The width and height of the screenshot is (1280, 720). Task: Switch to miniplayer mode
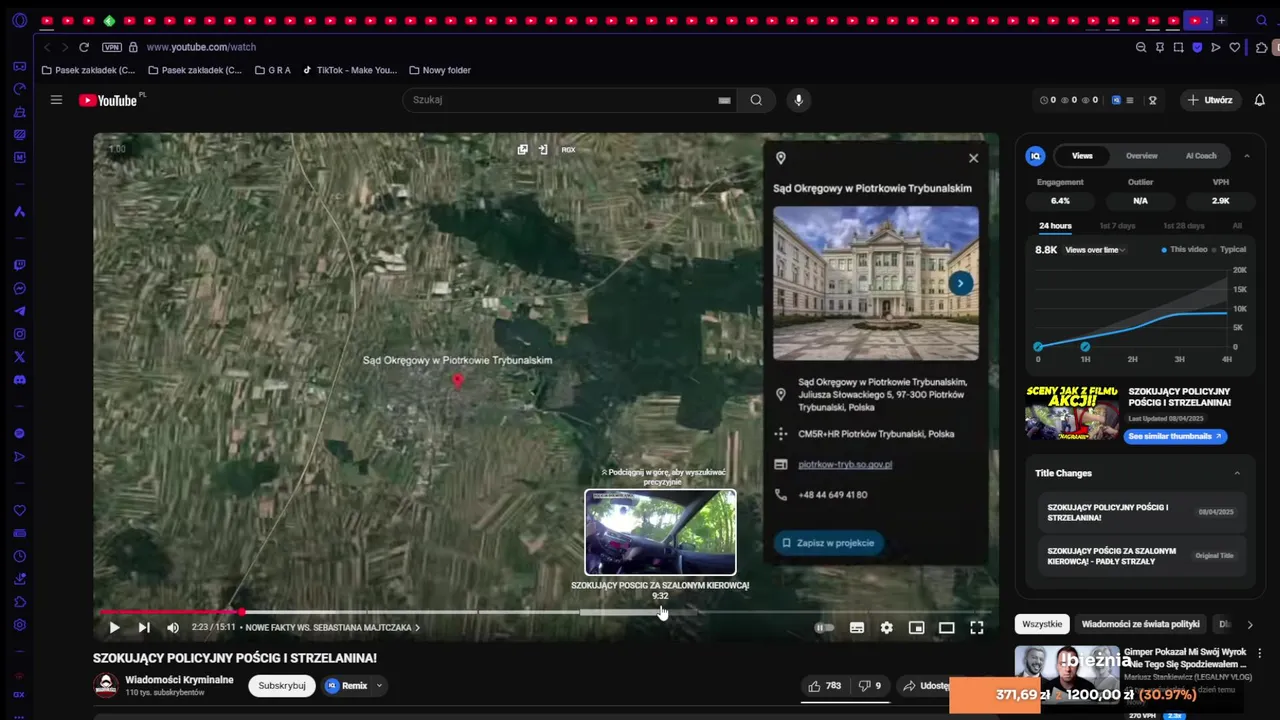point(916,628)
